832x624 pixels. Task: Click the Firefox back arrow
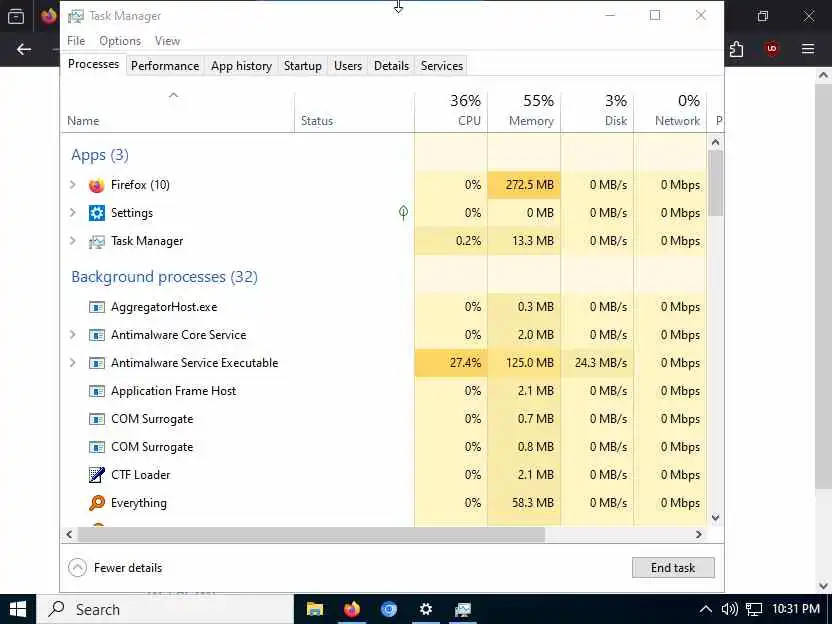point(24,49)
